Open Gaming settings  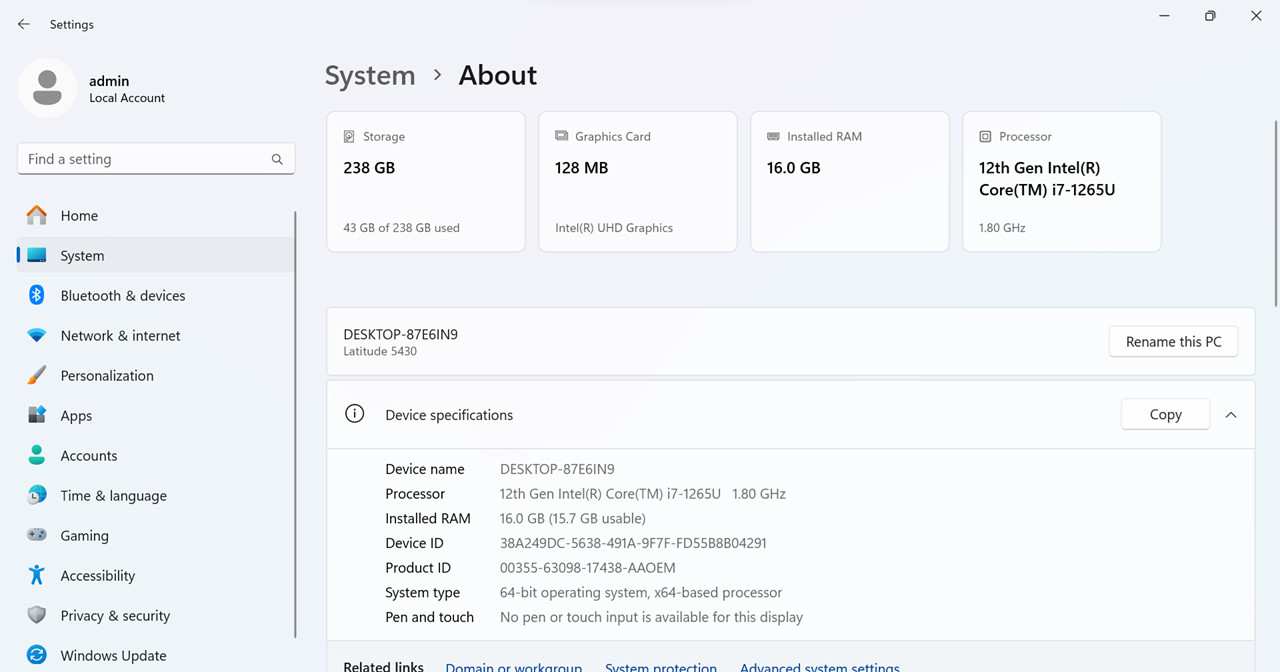(156, 535)
